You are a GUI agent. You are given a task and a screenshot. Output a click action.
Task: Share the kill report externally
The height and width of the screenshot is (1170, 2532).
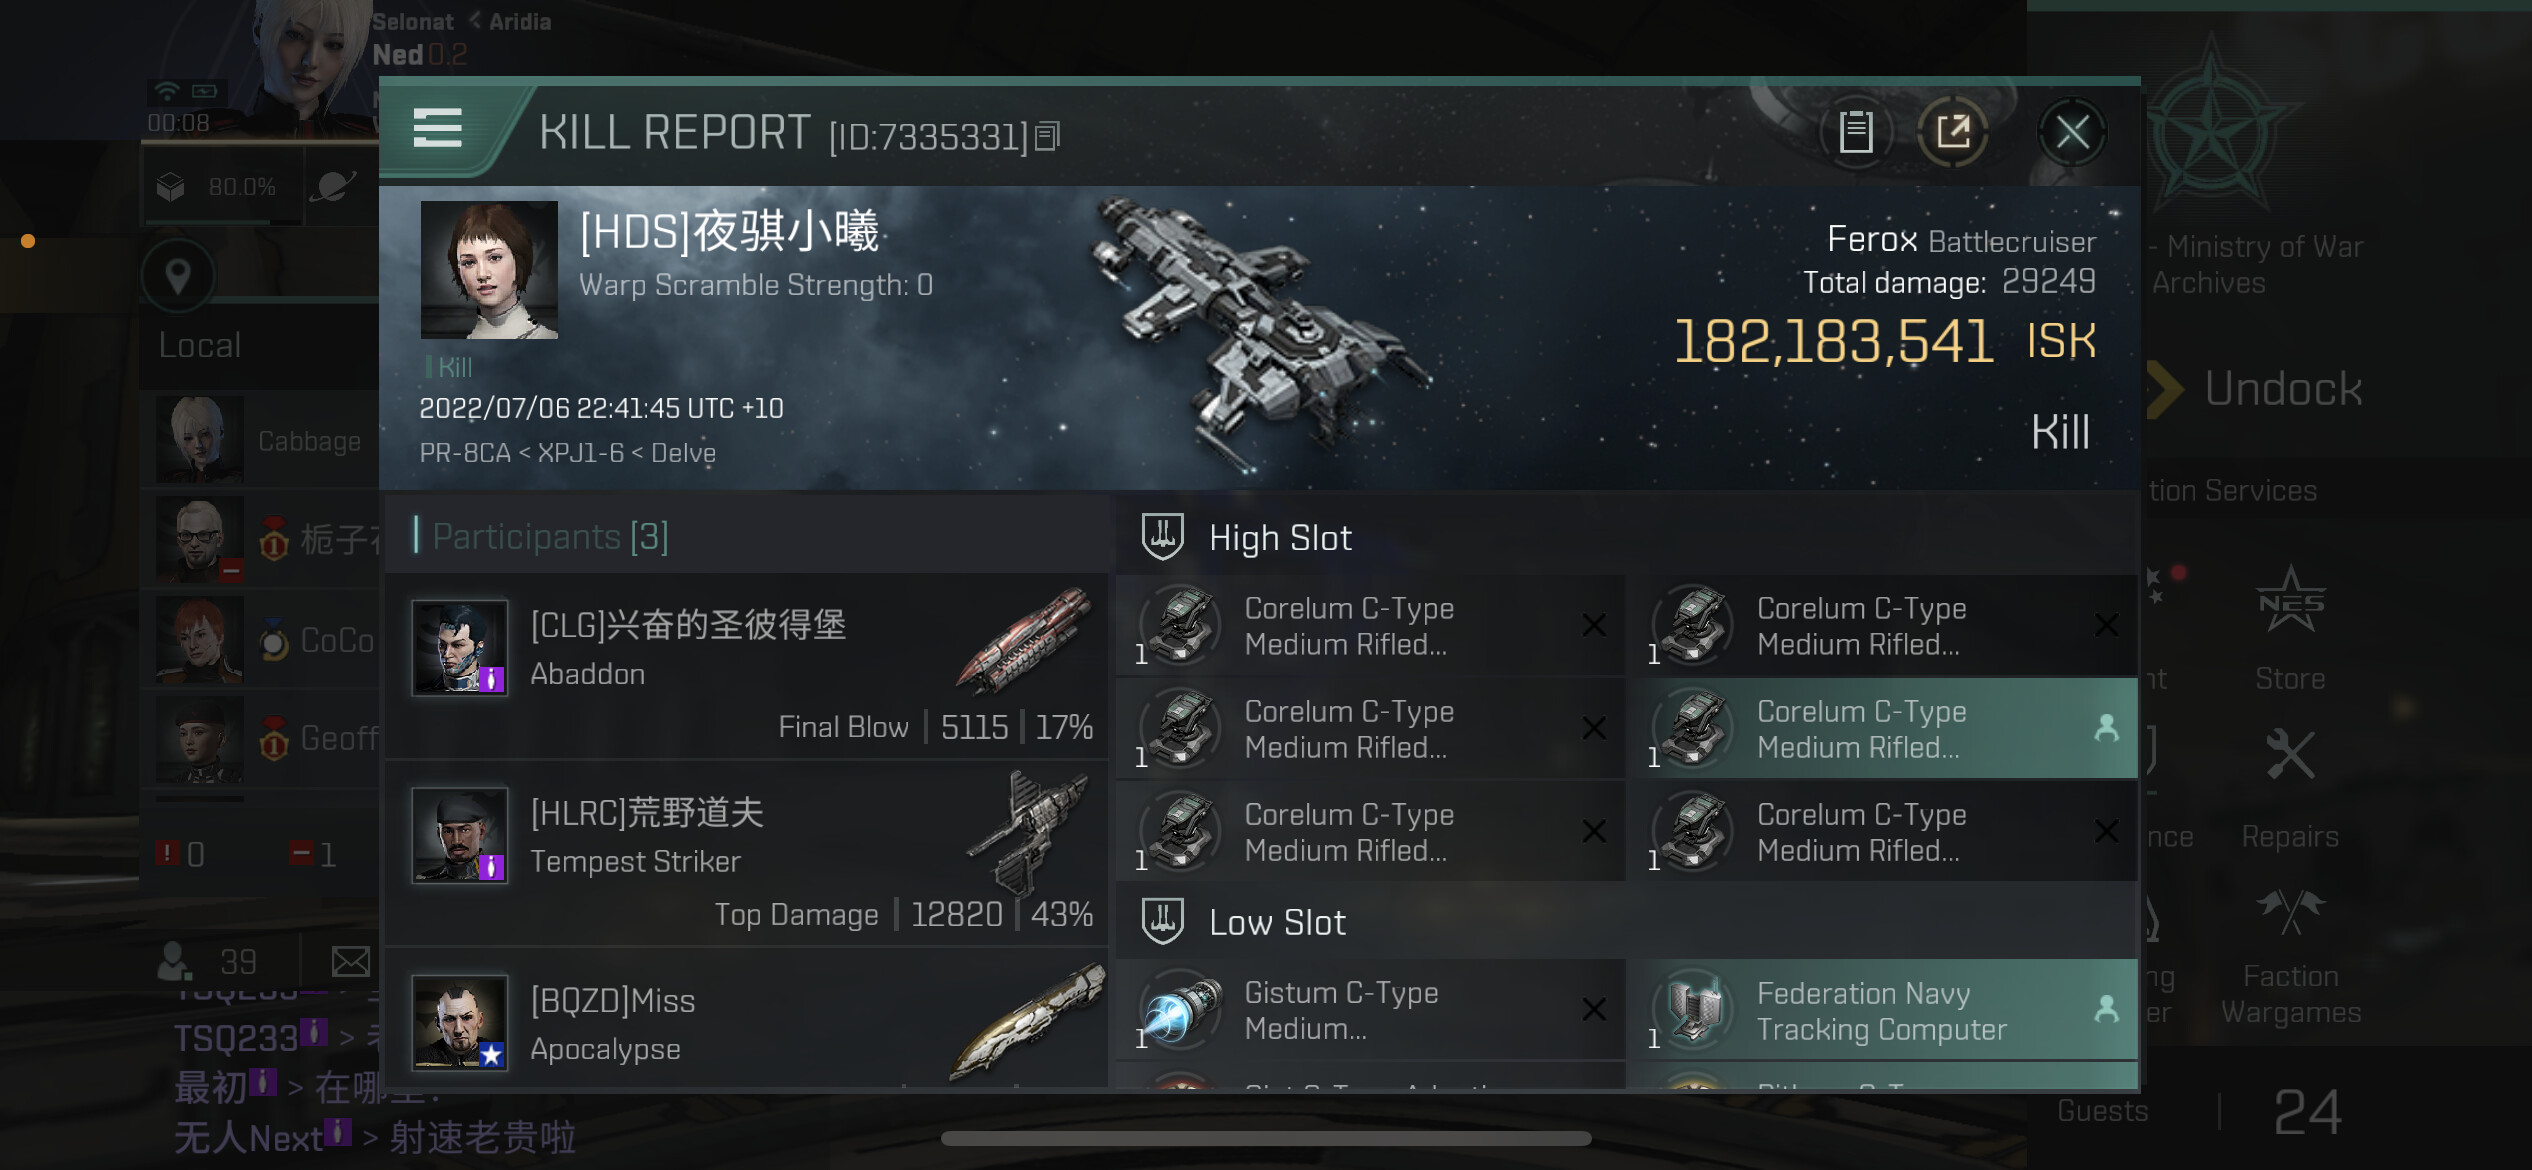pyautogui.click(x=1952, y=132)
